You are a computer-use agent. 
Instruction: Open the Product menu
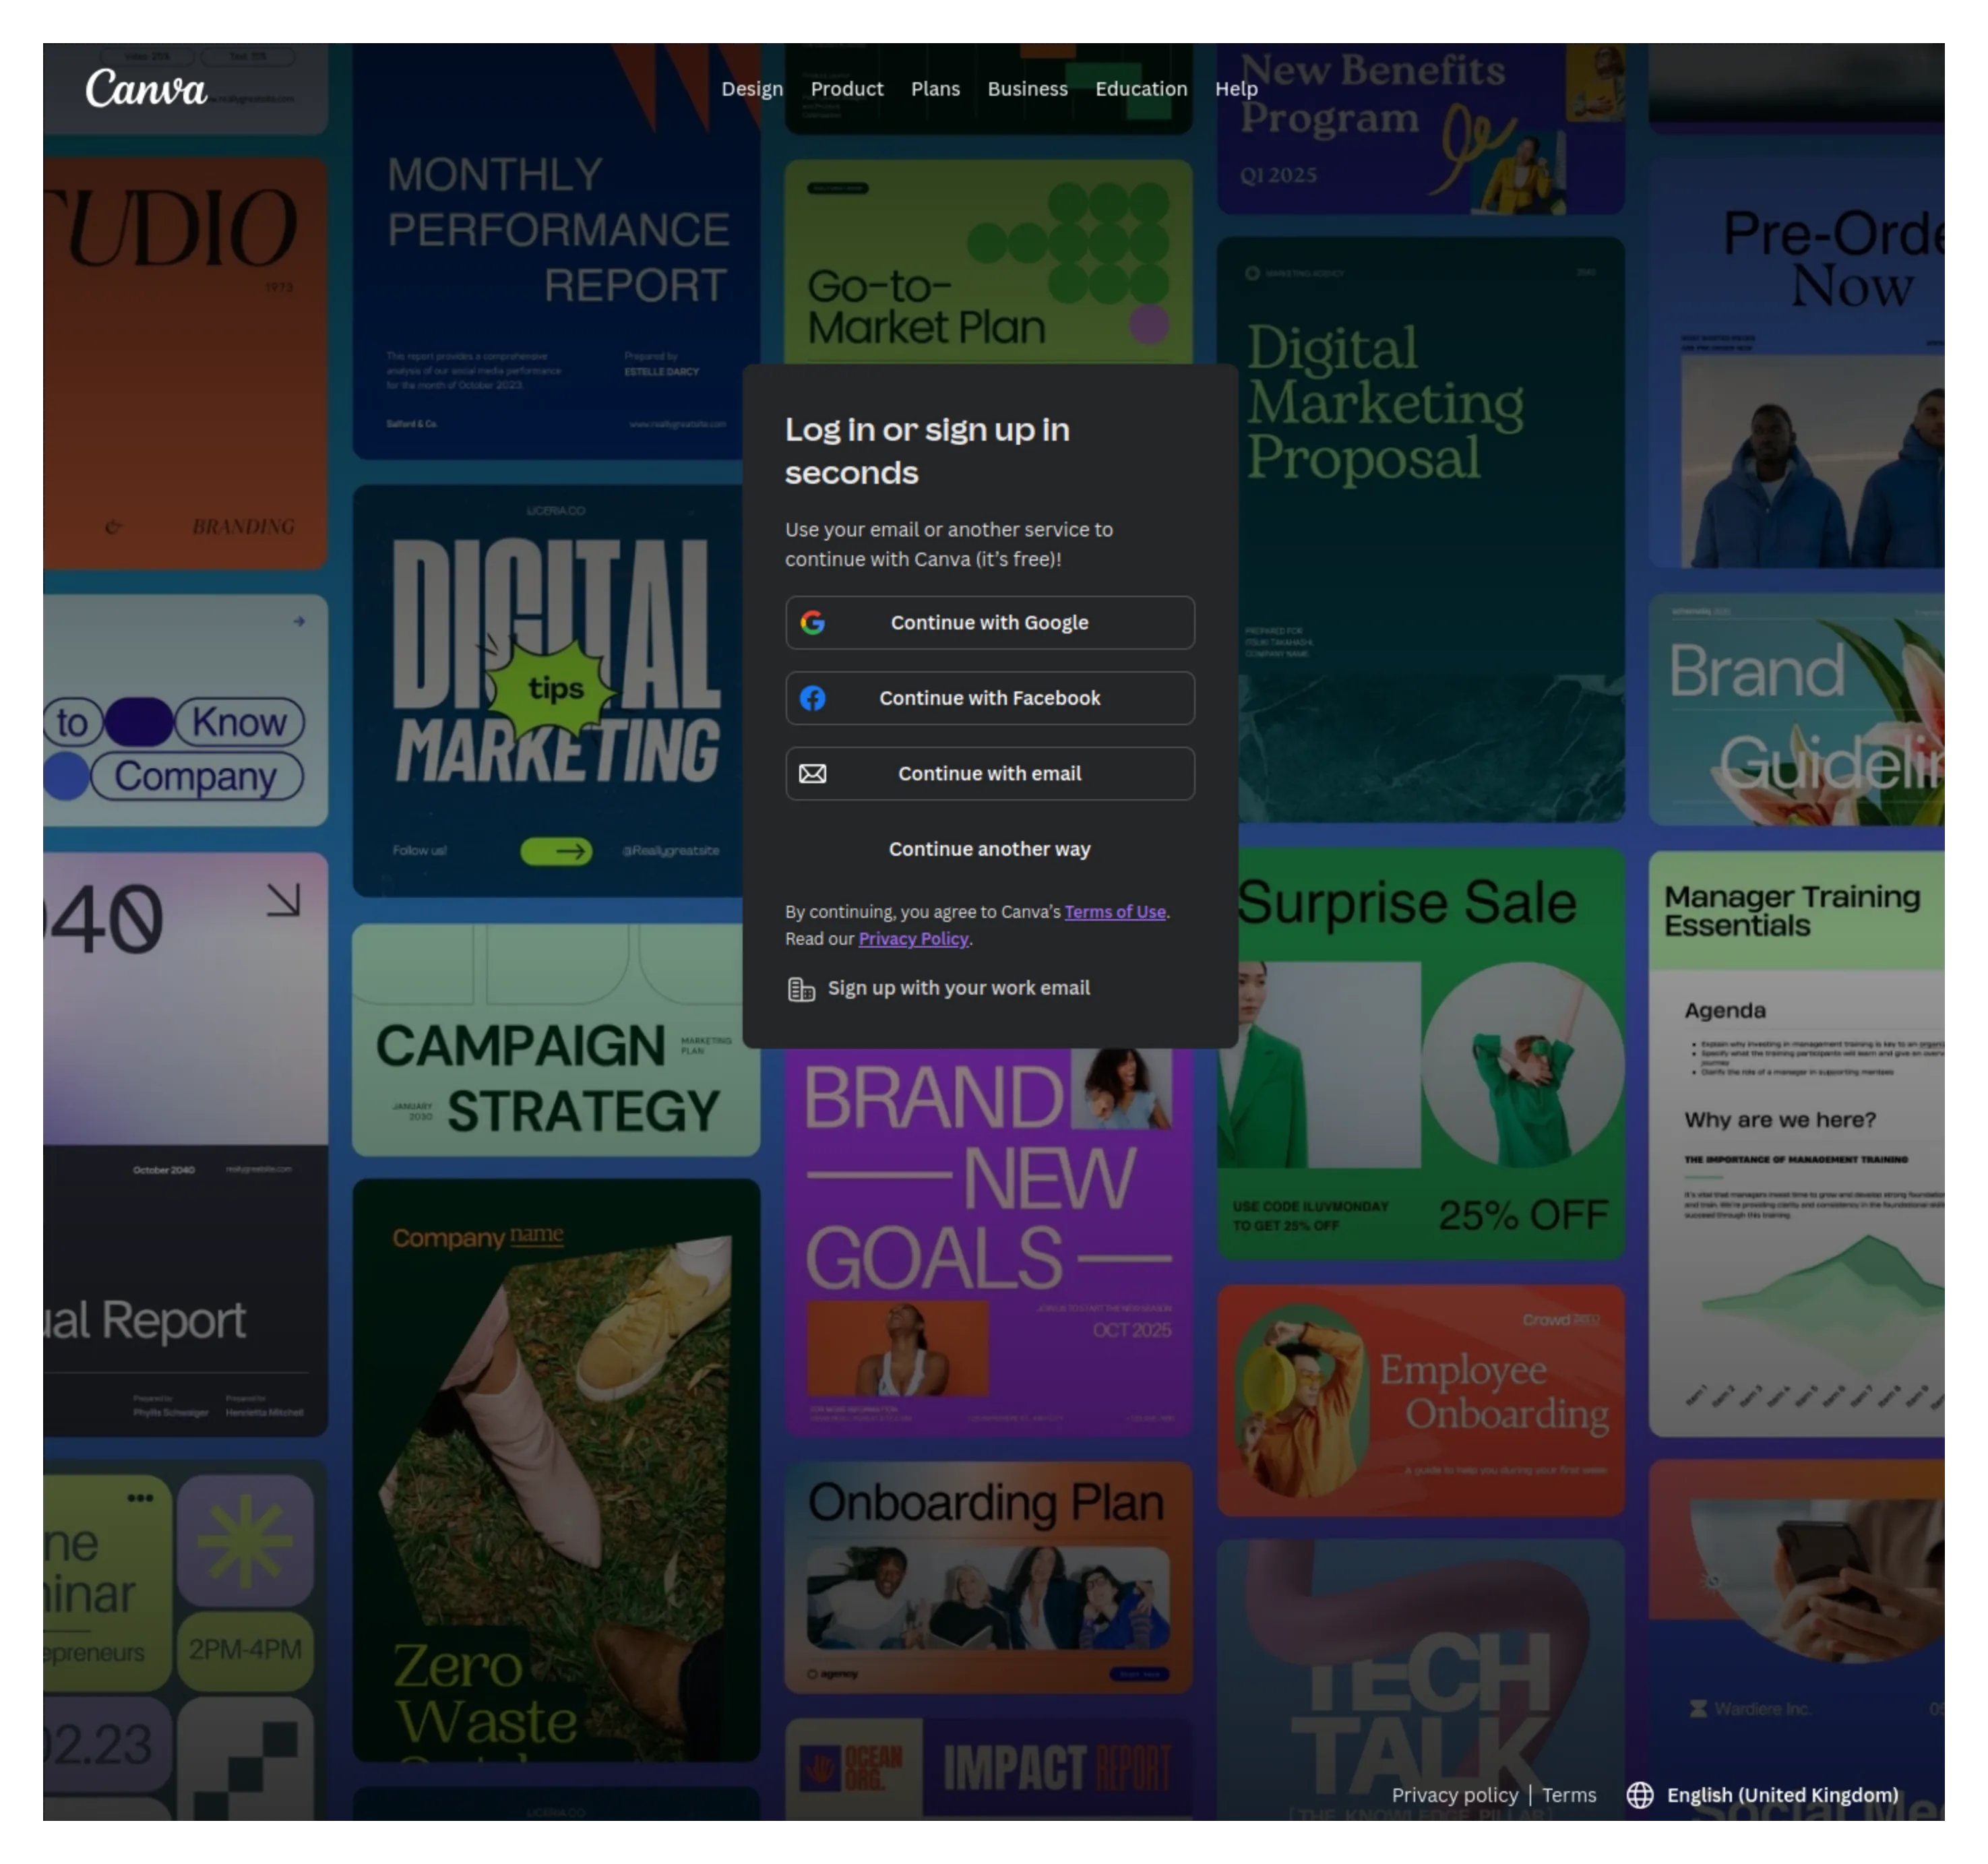846,88
